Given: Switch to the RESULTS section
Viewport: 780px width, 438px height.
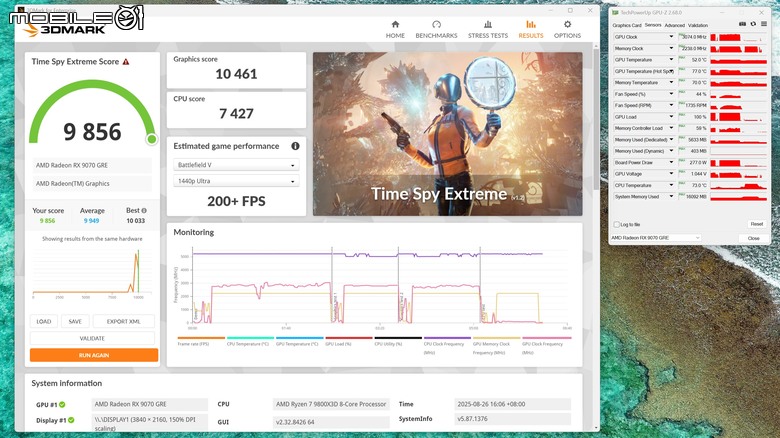Looking at the screenshot, I should pos(531,30).
